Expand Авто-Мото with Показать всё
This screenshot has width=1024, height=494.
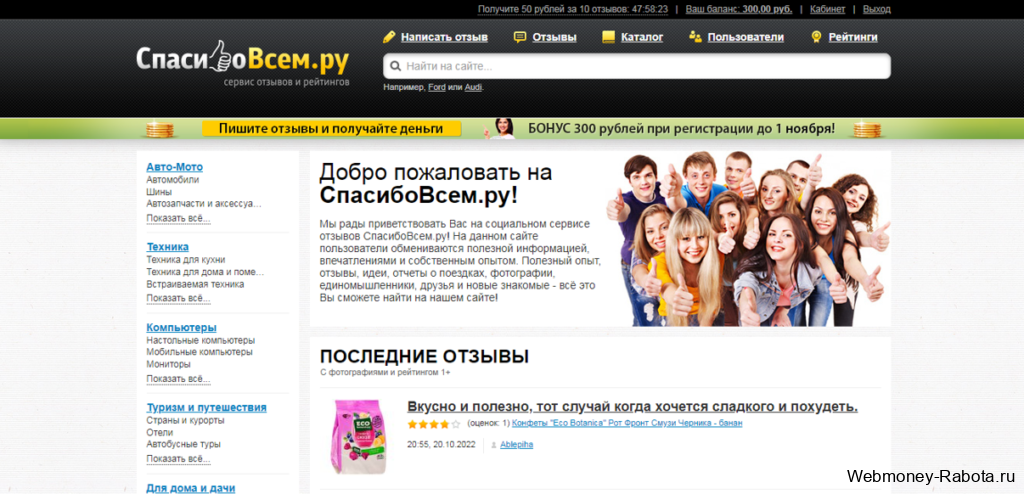click(178, 218)
